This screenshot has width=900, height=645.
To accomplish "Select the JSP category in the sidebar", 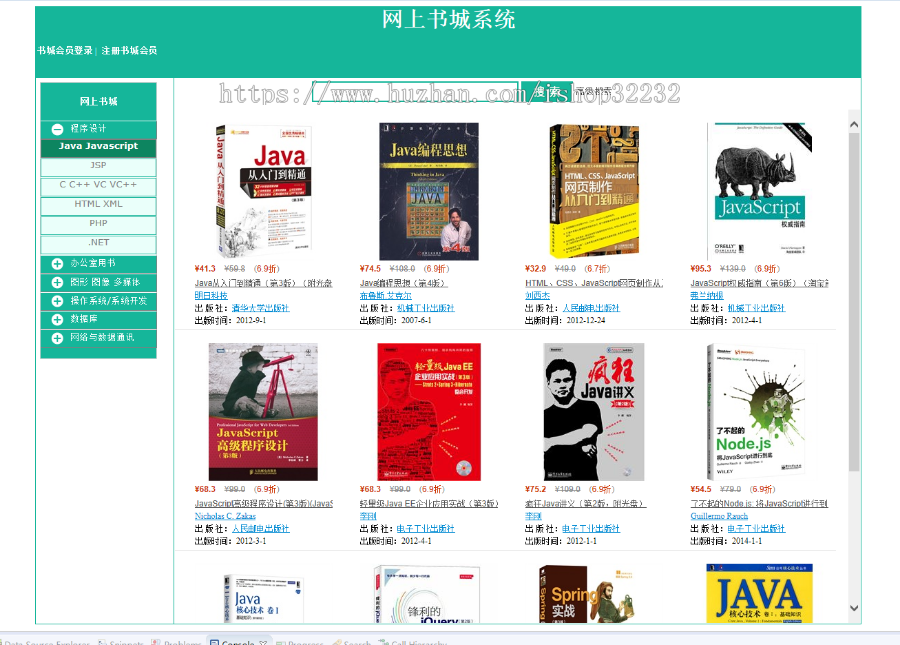I will tap(97, 165).
